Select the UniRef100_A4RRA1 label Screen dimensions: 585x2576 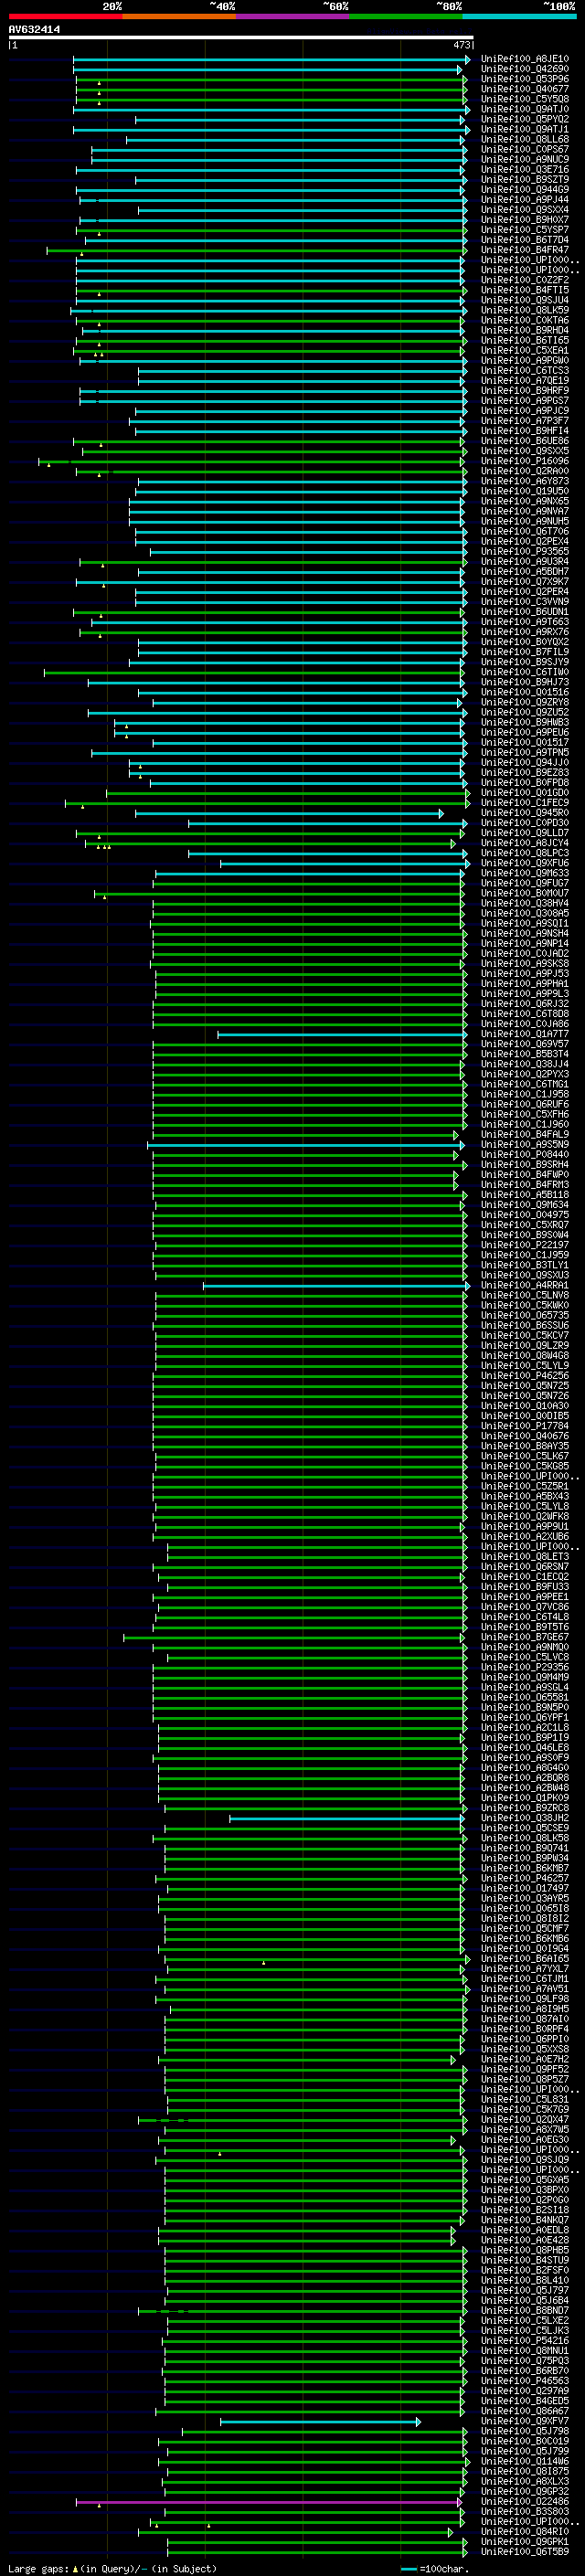click(525, 1285)
